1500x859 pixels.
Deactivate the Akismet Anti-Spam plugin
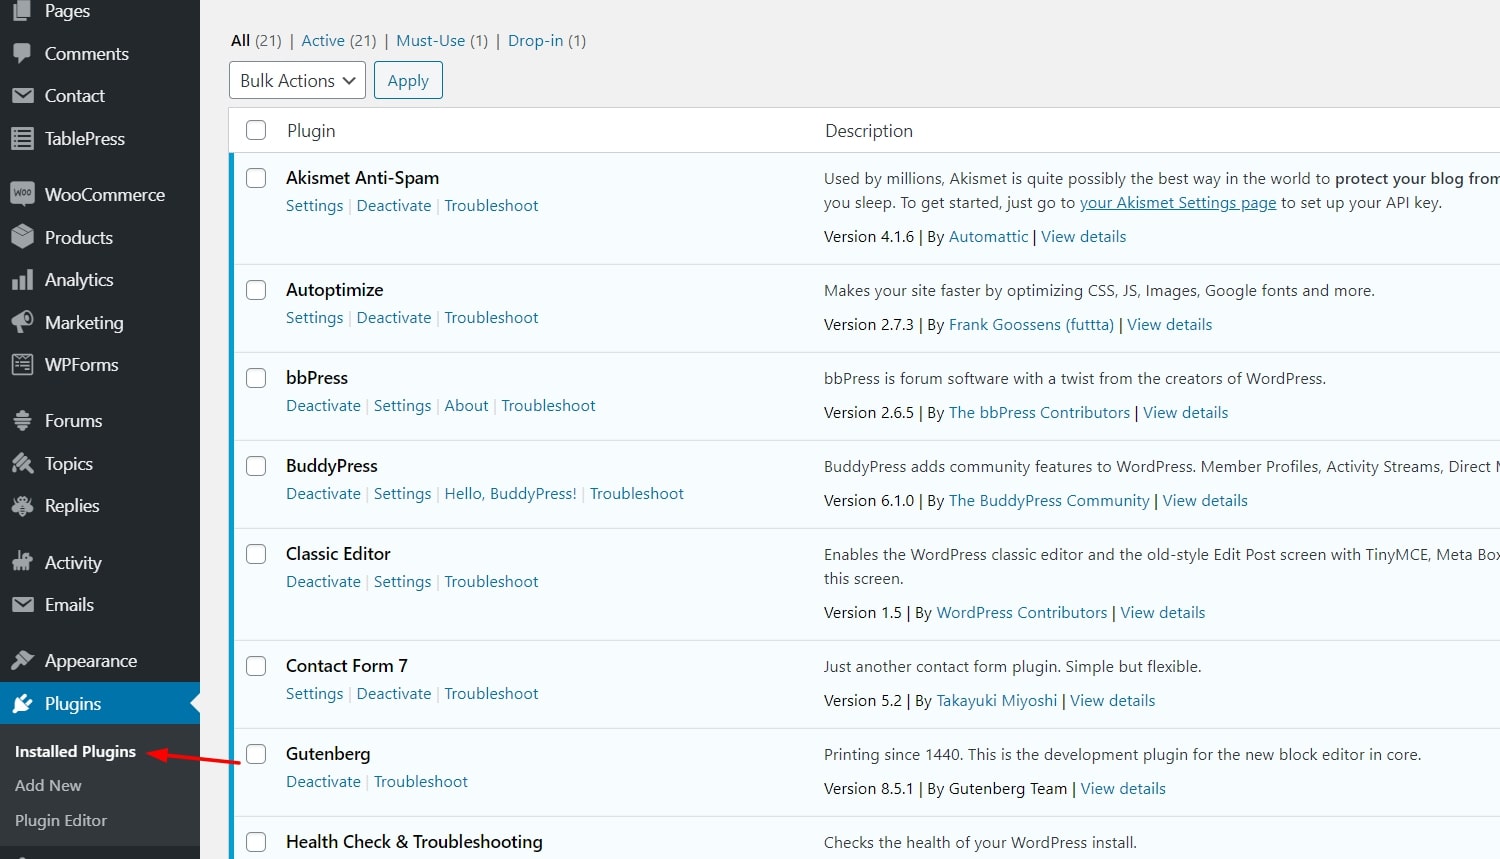pyautogui.click(x=394, y=206)
